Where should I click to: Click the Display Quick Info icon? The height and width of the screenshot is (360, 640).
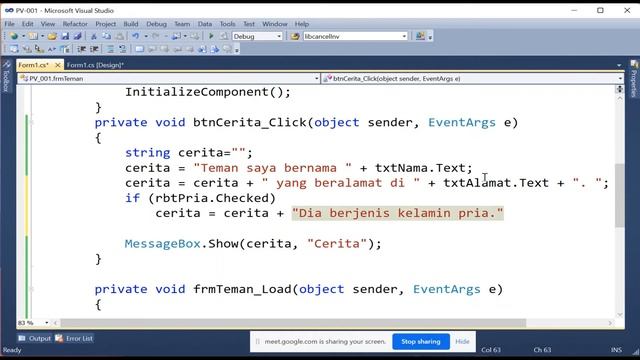click(39, 49)
